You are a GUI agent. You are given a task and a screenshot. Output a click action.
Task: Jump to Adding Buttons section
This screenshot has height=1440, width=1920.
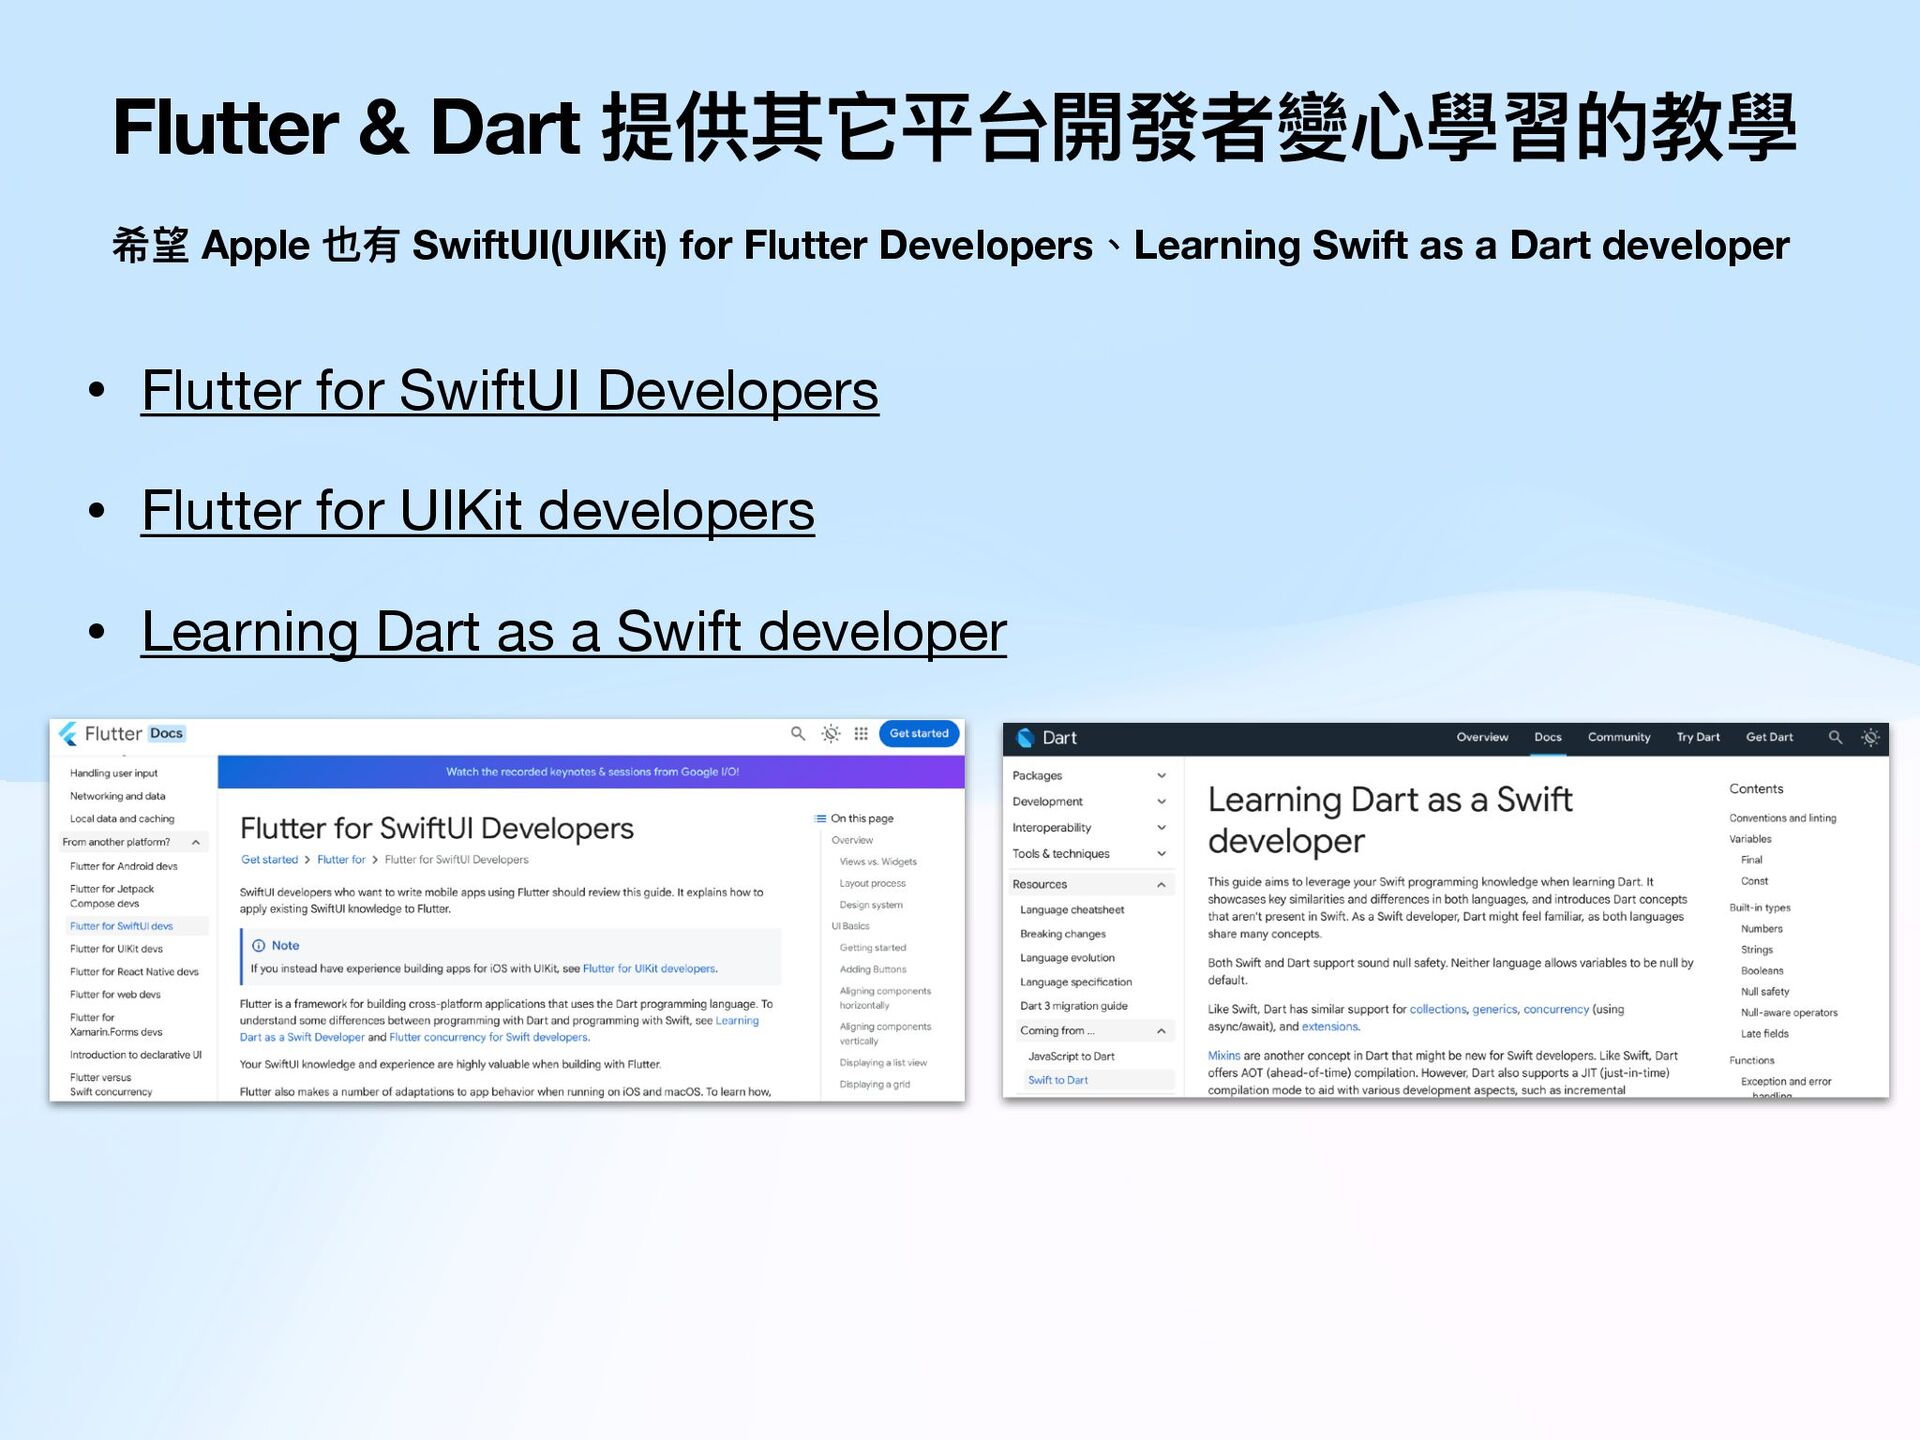[x=873, y=970]
